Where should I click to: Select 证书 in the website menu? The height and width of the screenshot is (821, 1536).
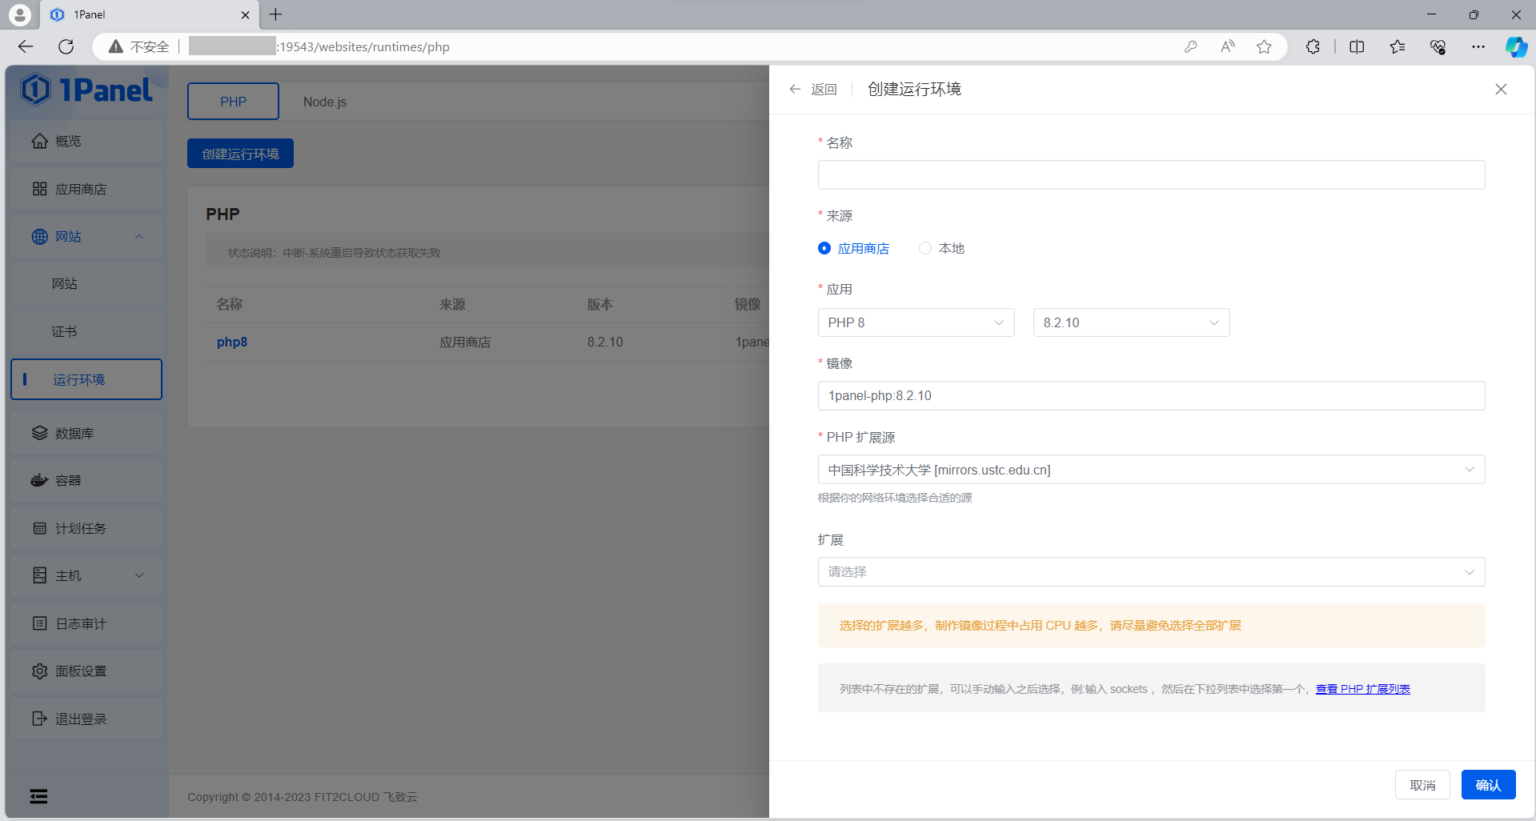64,331
